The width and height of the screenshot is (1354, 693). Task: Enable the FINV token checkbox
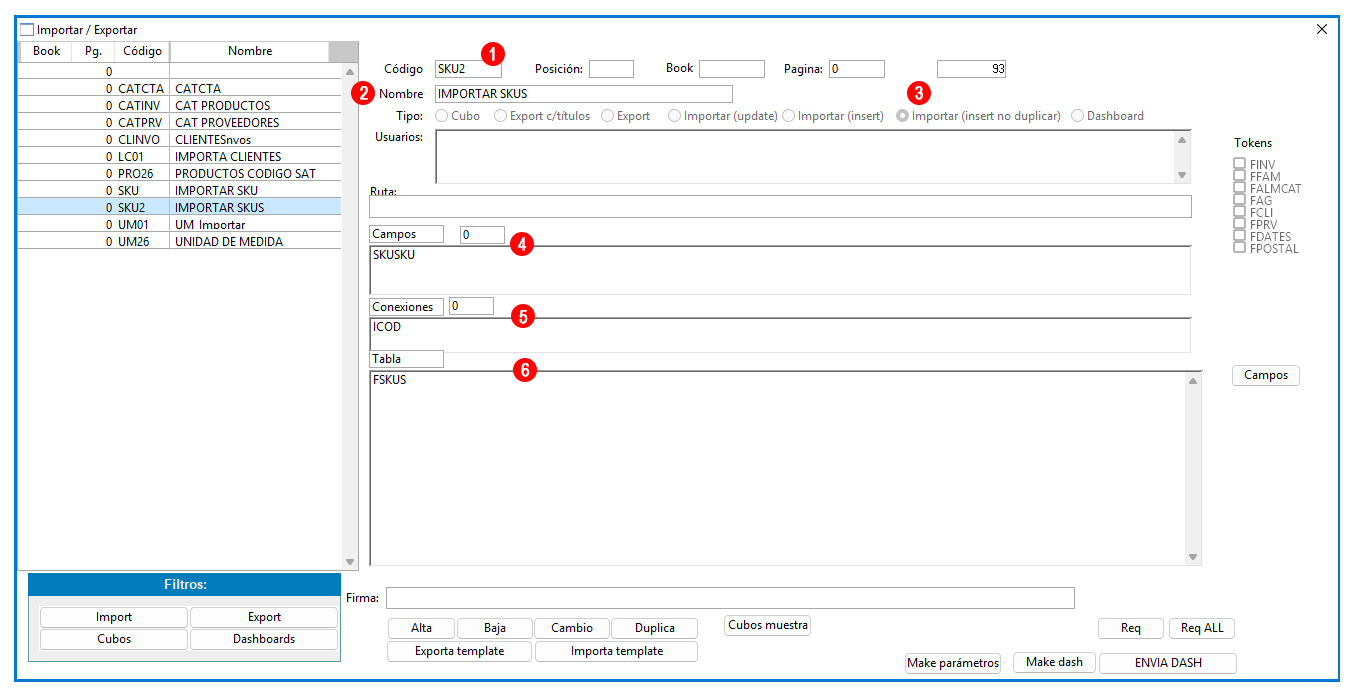click(1240, 164)
